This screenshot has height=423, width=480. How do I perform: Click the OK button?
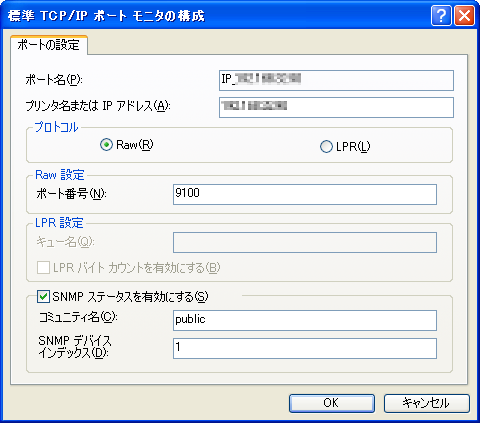point(332,403)
